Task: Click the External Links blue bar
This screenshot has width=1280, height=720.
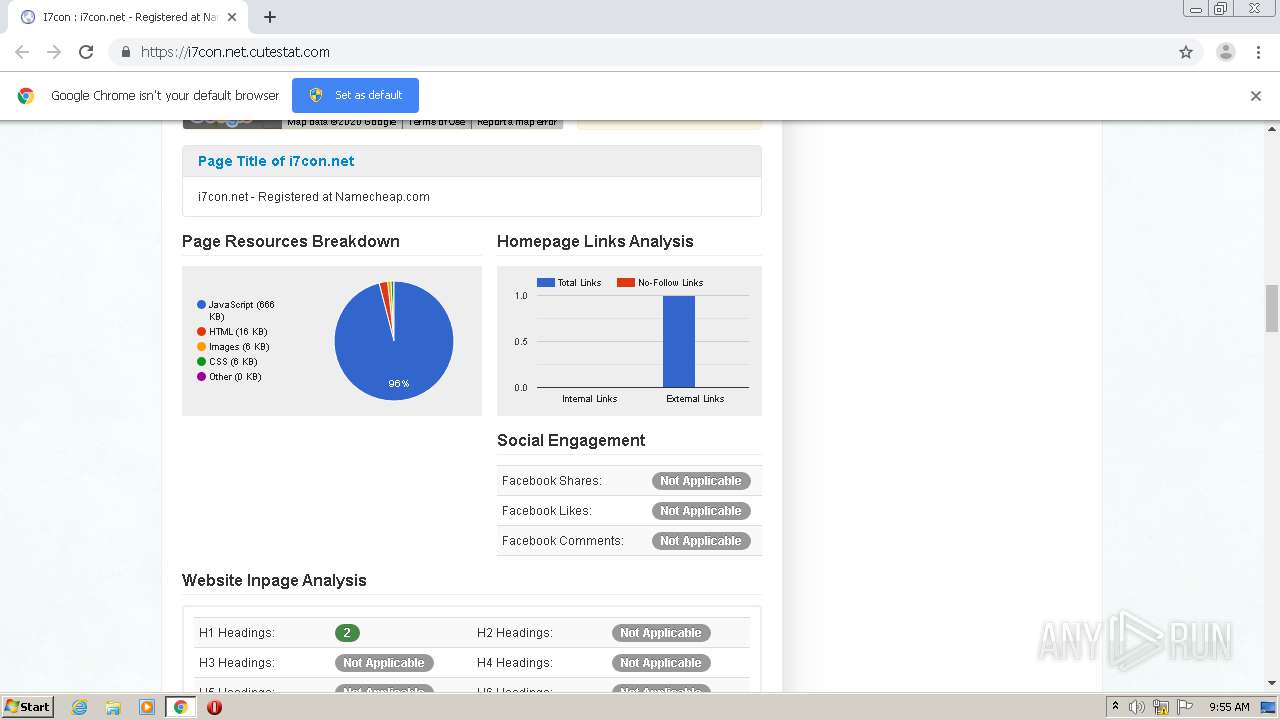Action: [x=679, y=341]
